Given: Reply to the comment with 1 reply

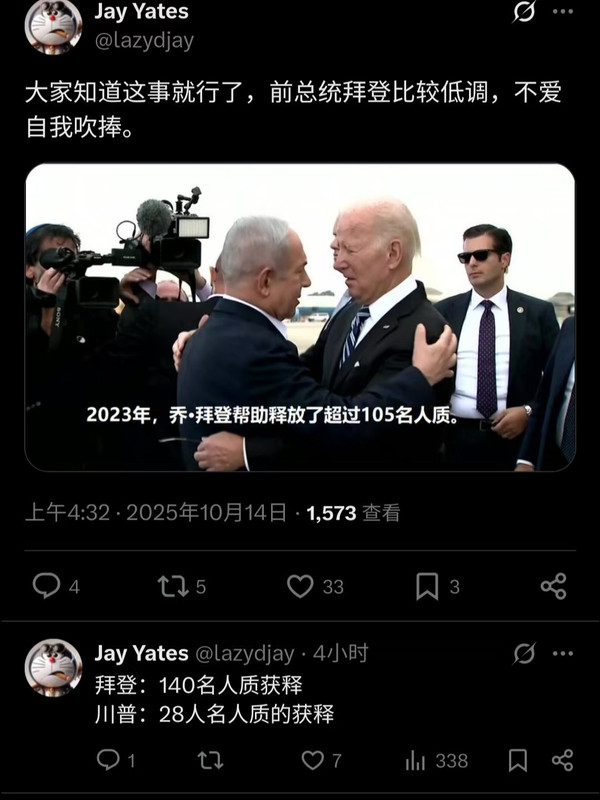Looking at the screenshot, I should (x=108, y=760).
